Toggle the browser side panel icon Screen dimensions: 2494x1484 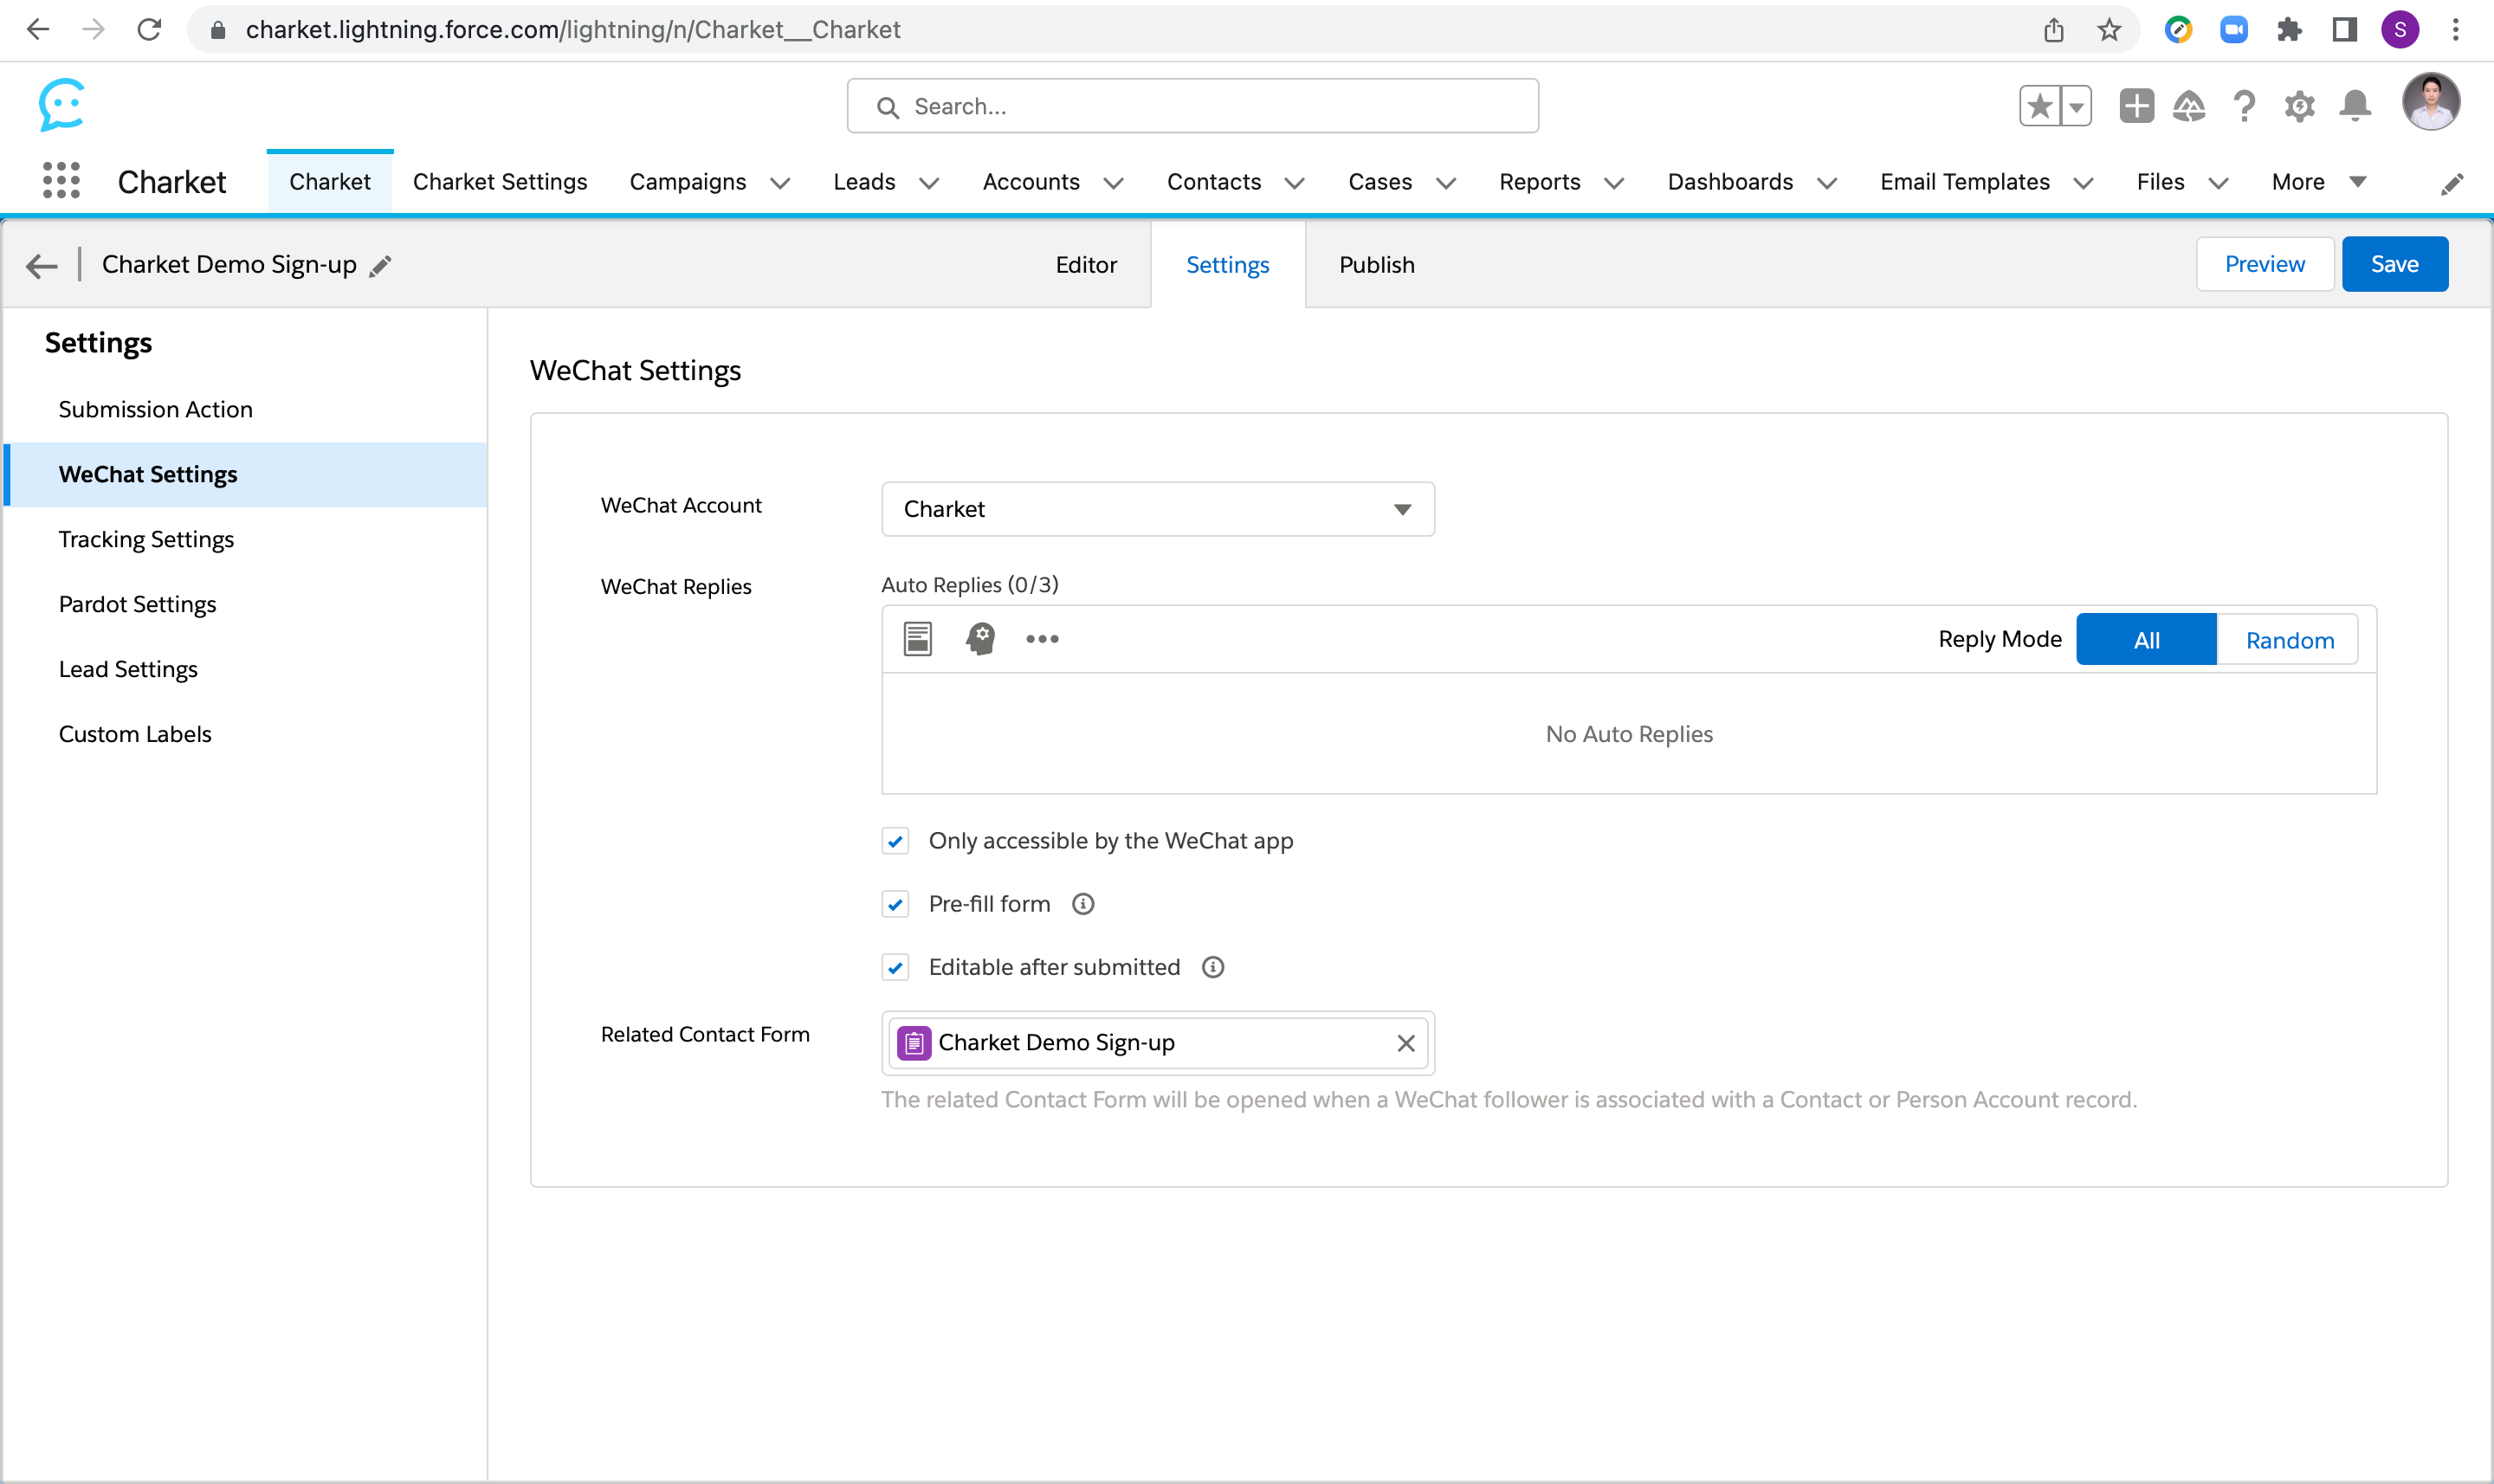pos(2344,30)
